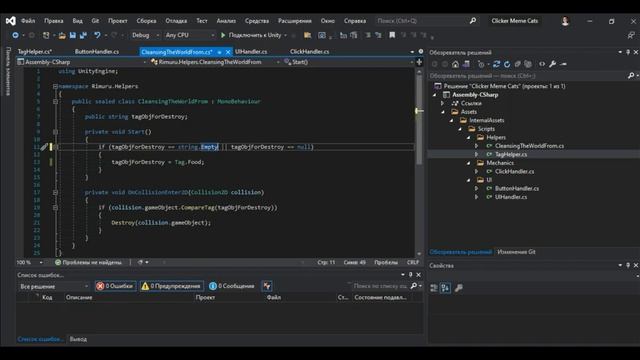Open the Git menu
The image size is (640, 360).
point(95,21)
